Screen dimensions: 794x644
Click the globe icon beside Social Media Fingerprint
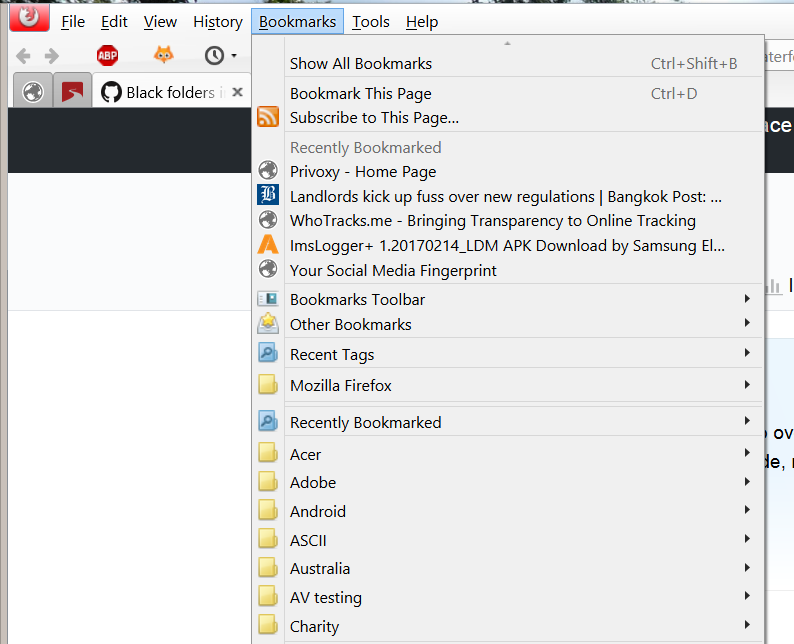[x=268, y=269]
